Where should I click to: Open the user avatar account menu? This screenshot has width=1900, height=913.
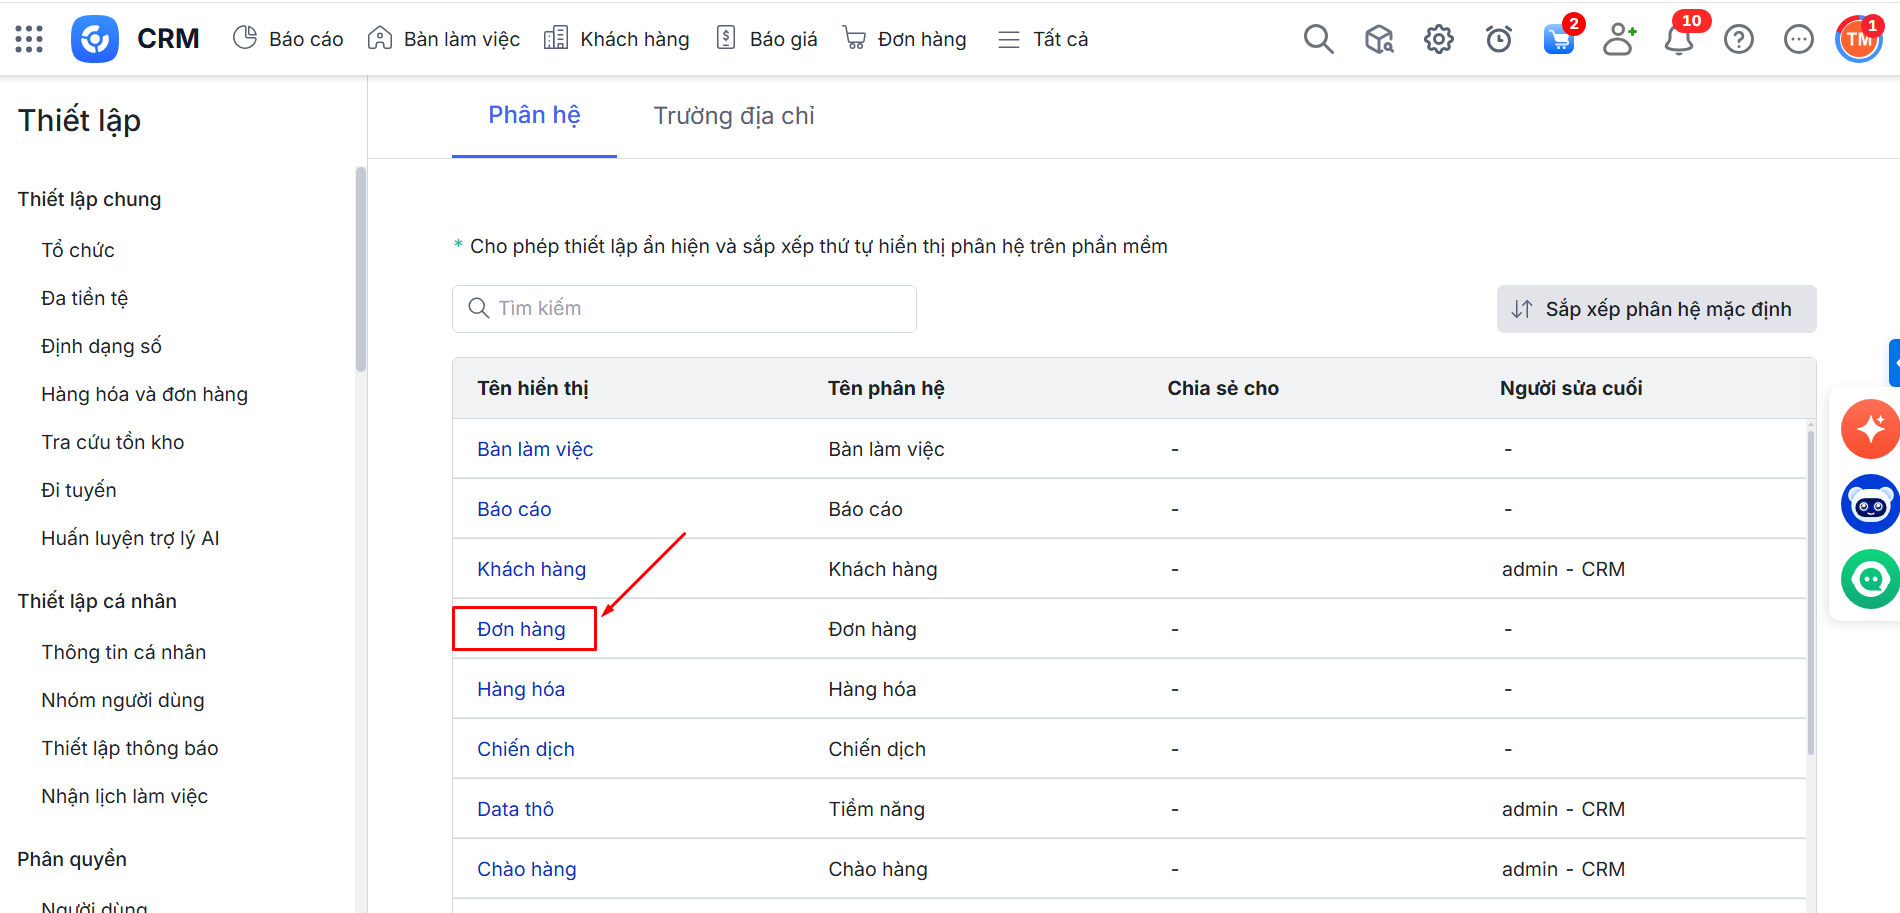pyautogui.click(x=1858, y=39)
